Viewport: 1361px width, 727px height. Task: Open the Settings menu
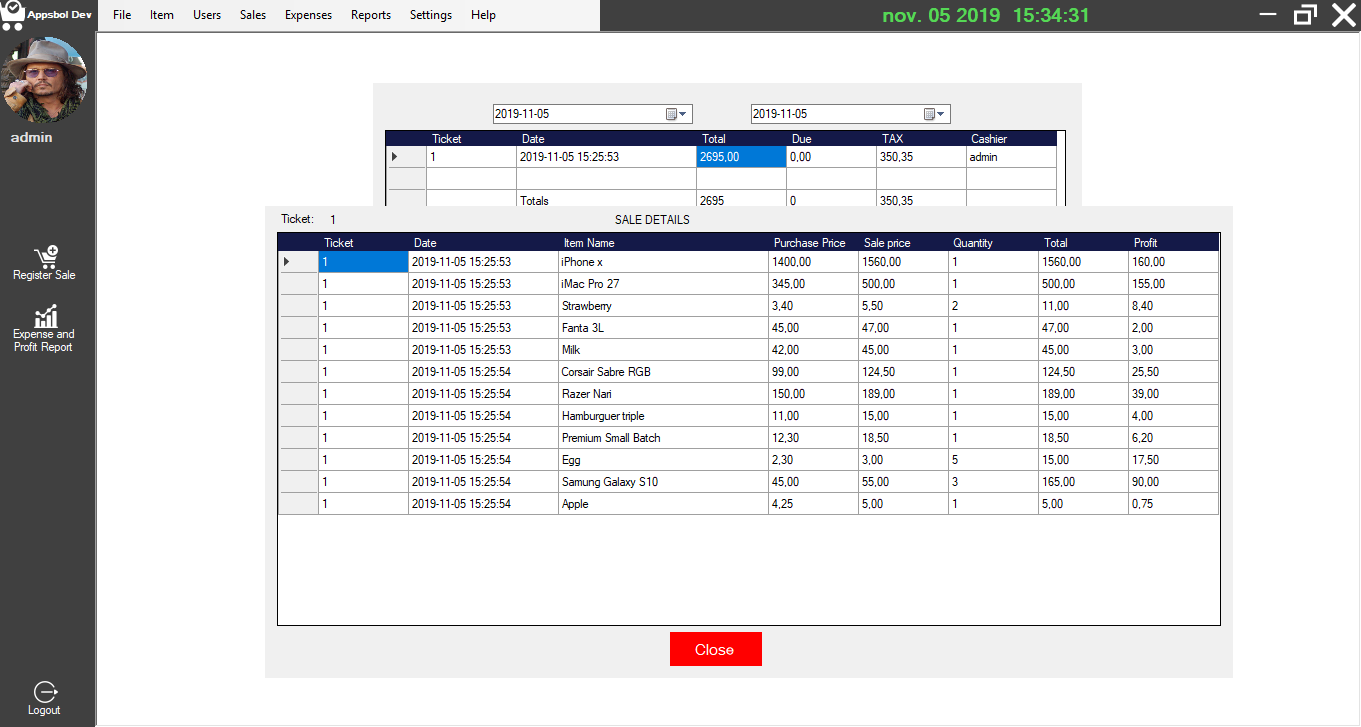(430, 15)
